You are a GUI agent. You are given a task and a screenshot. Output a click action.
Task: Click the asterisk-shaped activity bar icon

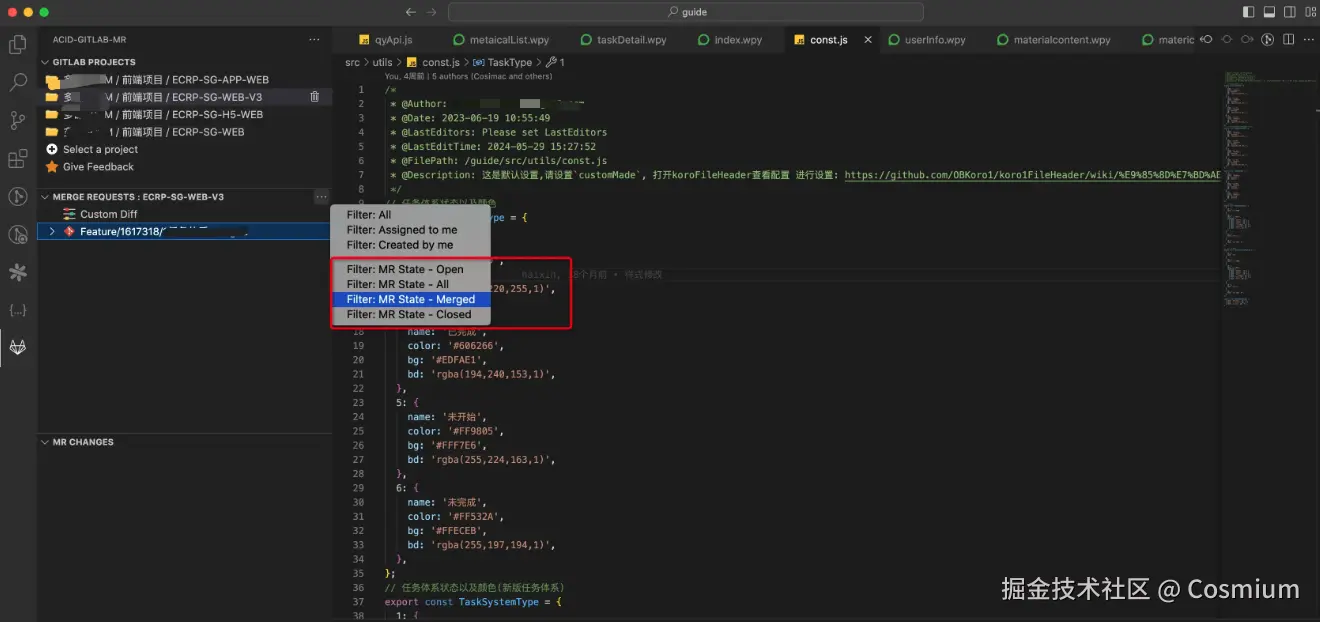17,272
